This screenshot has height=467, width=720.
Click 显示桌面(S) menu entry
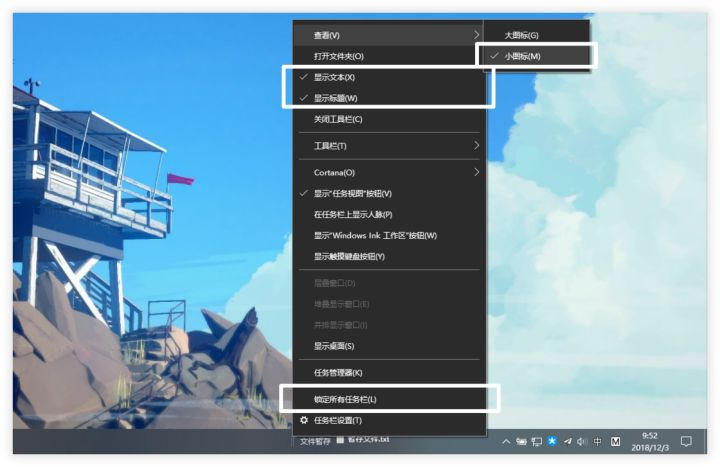[x=389, y=346]
